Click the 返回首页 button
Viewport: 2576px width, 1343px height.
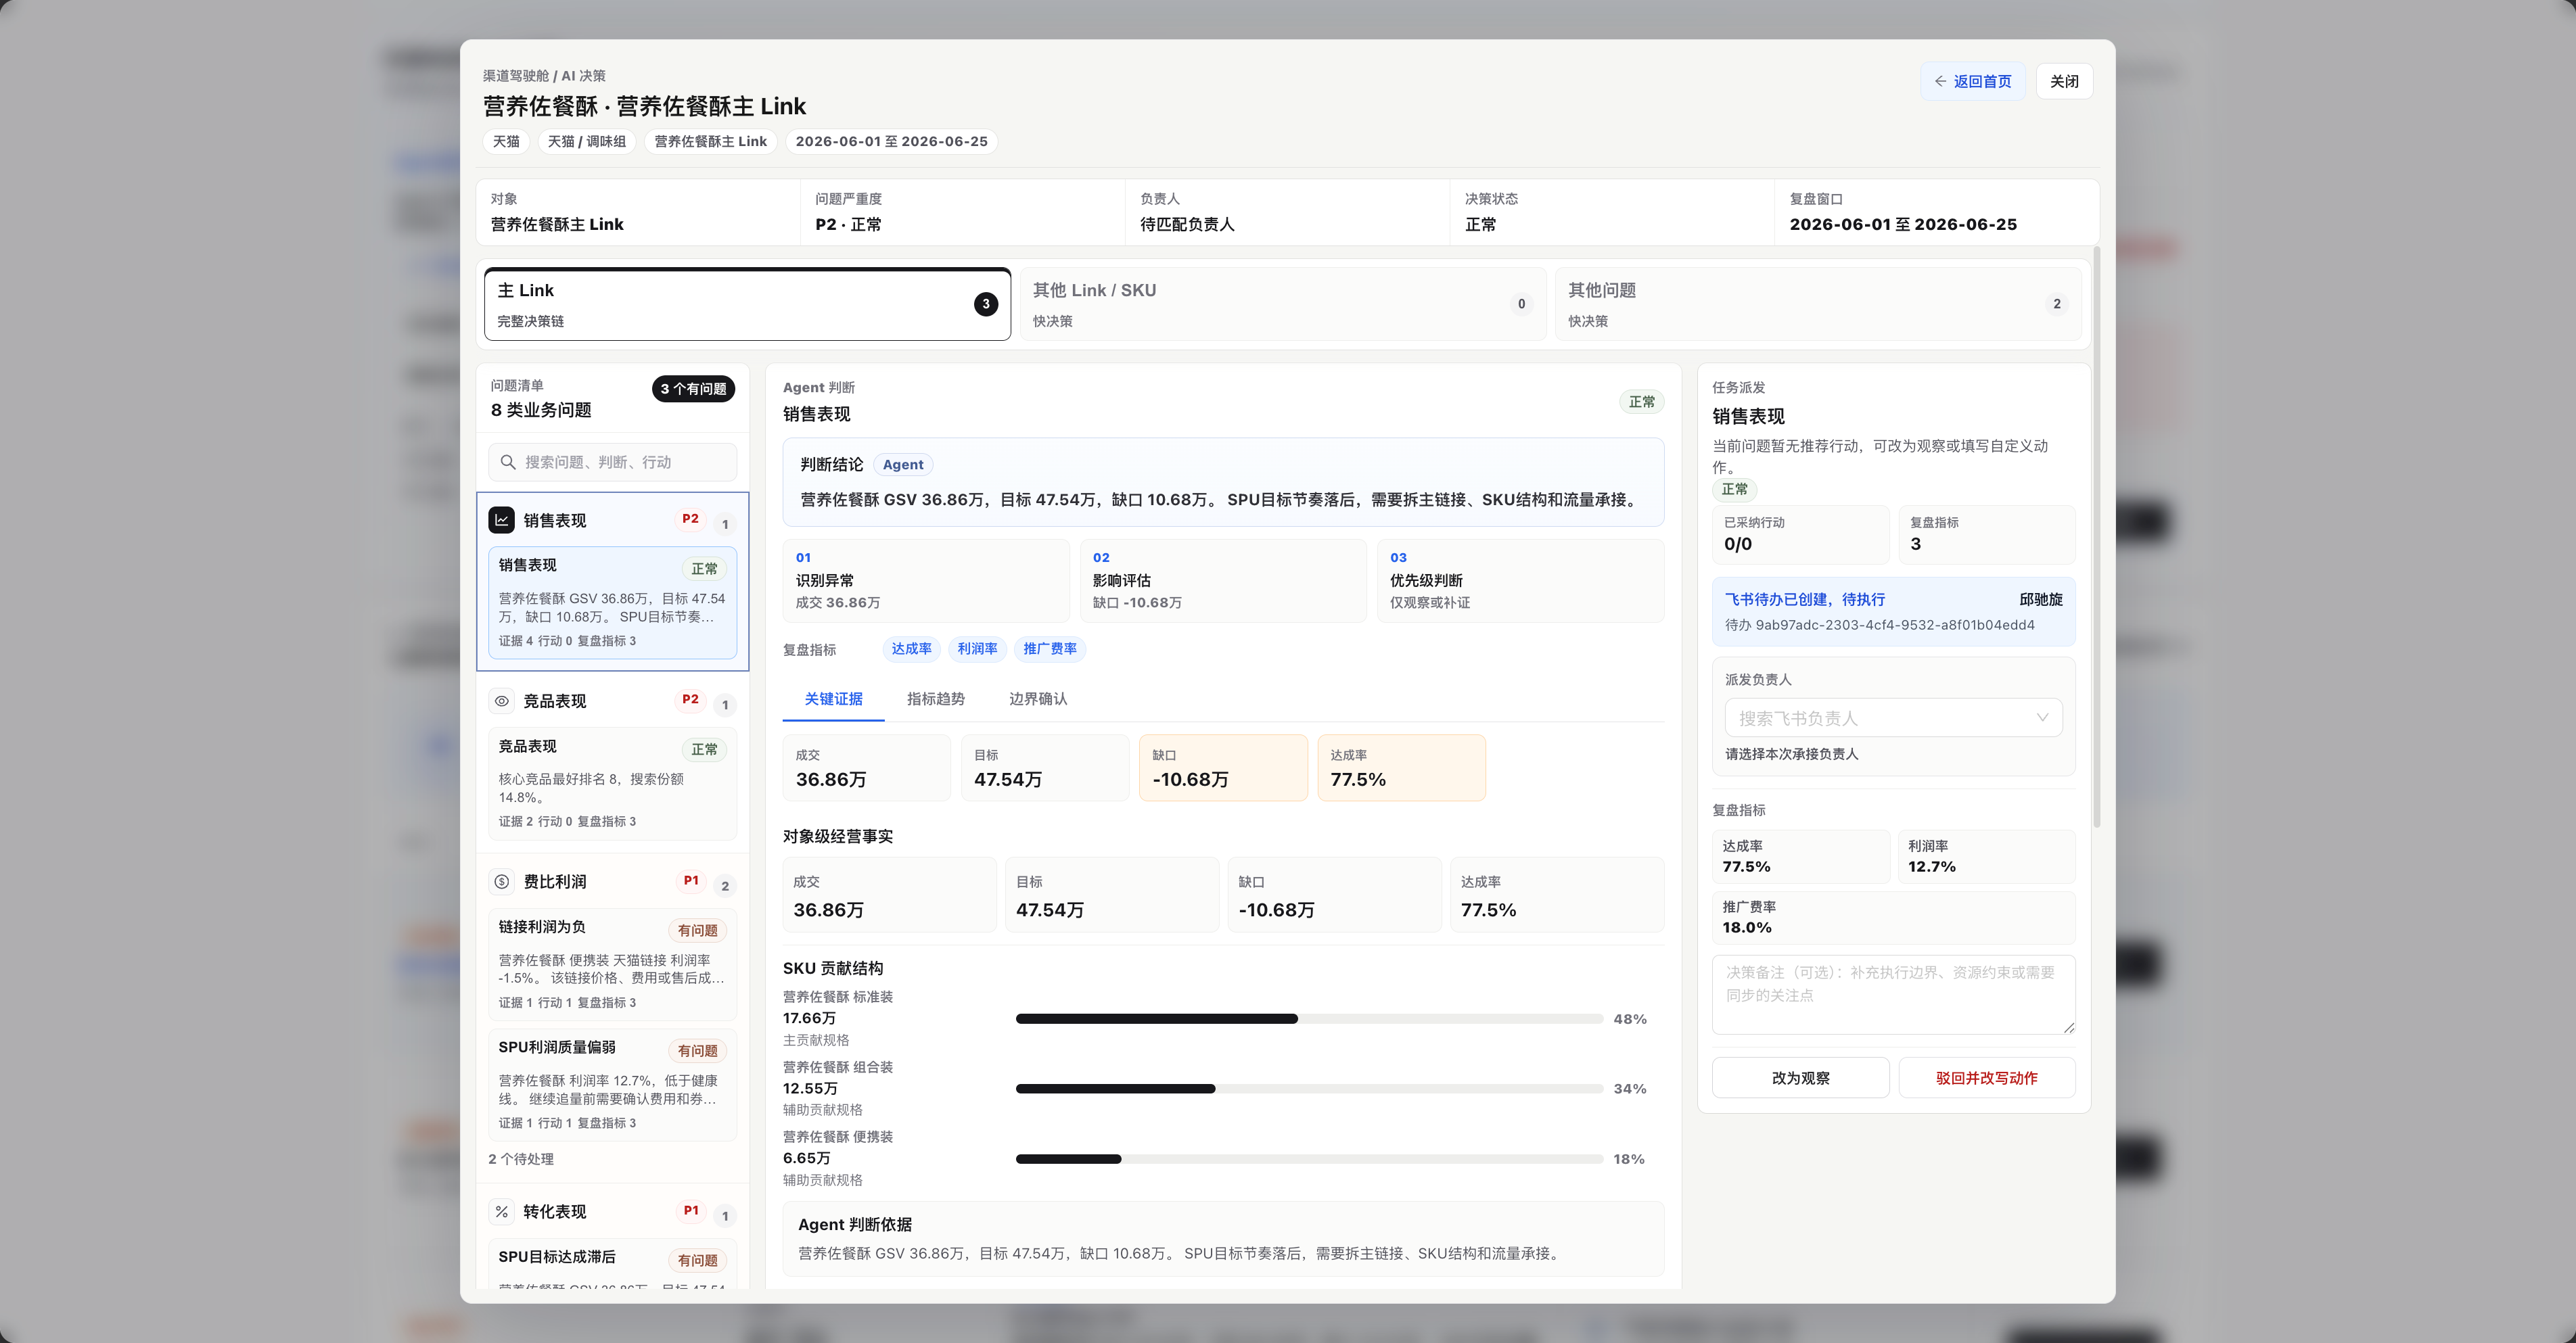pos(1972,81)
